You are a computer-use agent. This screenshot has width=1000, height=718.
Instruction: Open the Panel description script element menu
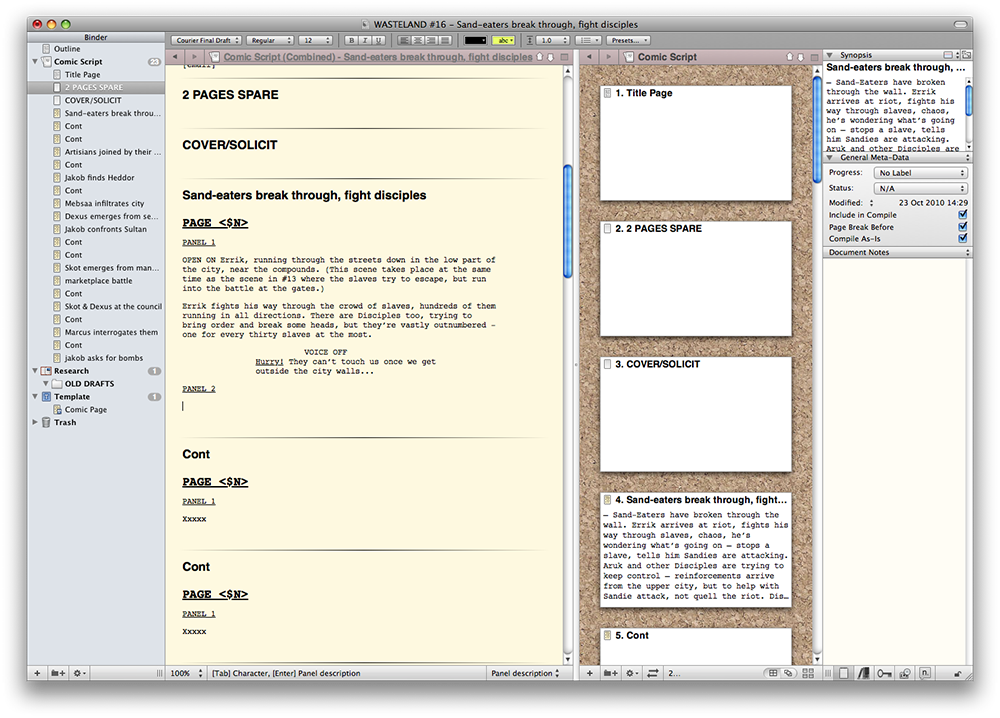click(x=526, y=674)
